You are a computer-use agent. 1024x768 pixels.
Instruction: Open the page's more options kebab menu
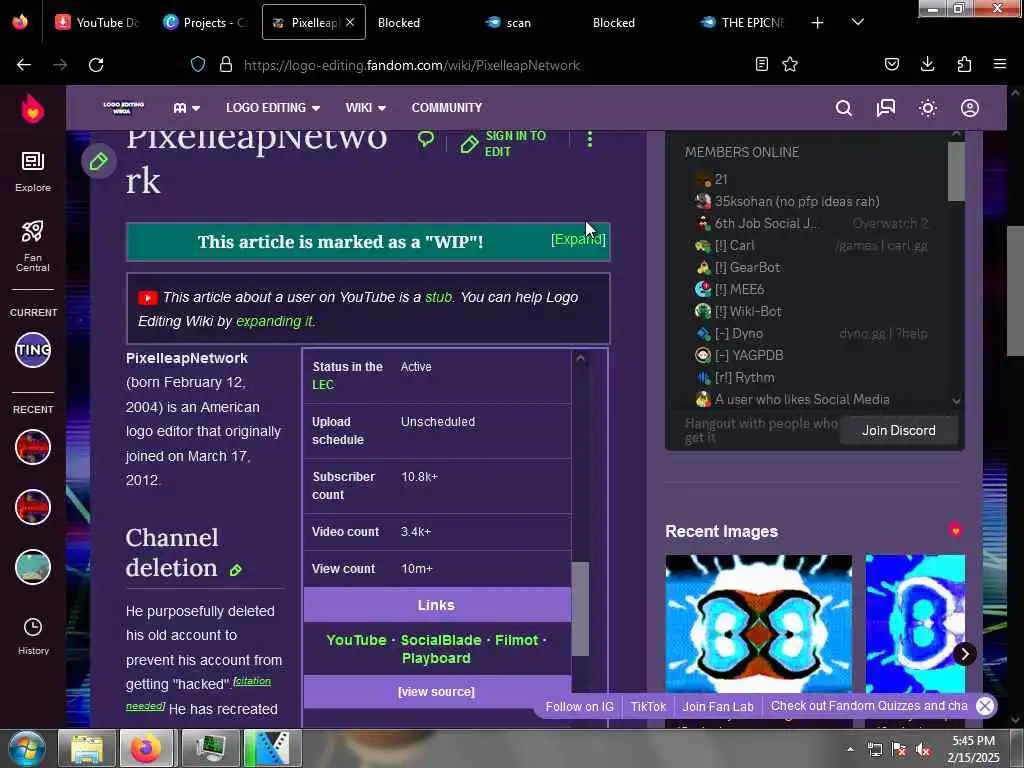coord(590,139)
